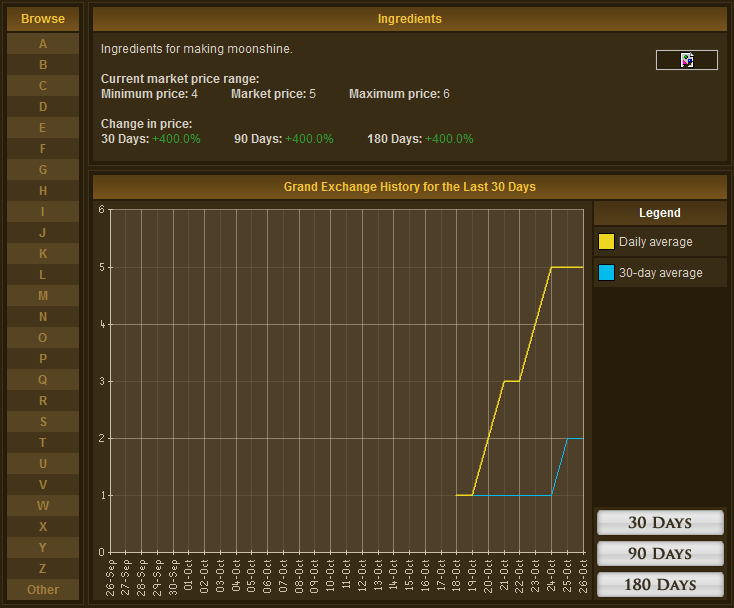Click the 24-Oct date marker on chart axis
The width and height of the screenshot is (734, 608).
pyautogui.click(x=552, y=577)
